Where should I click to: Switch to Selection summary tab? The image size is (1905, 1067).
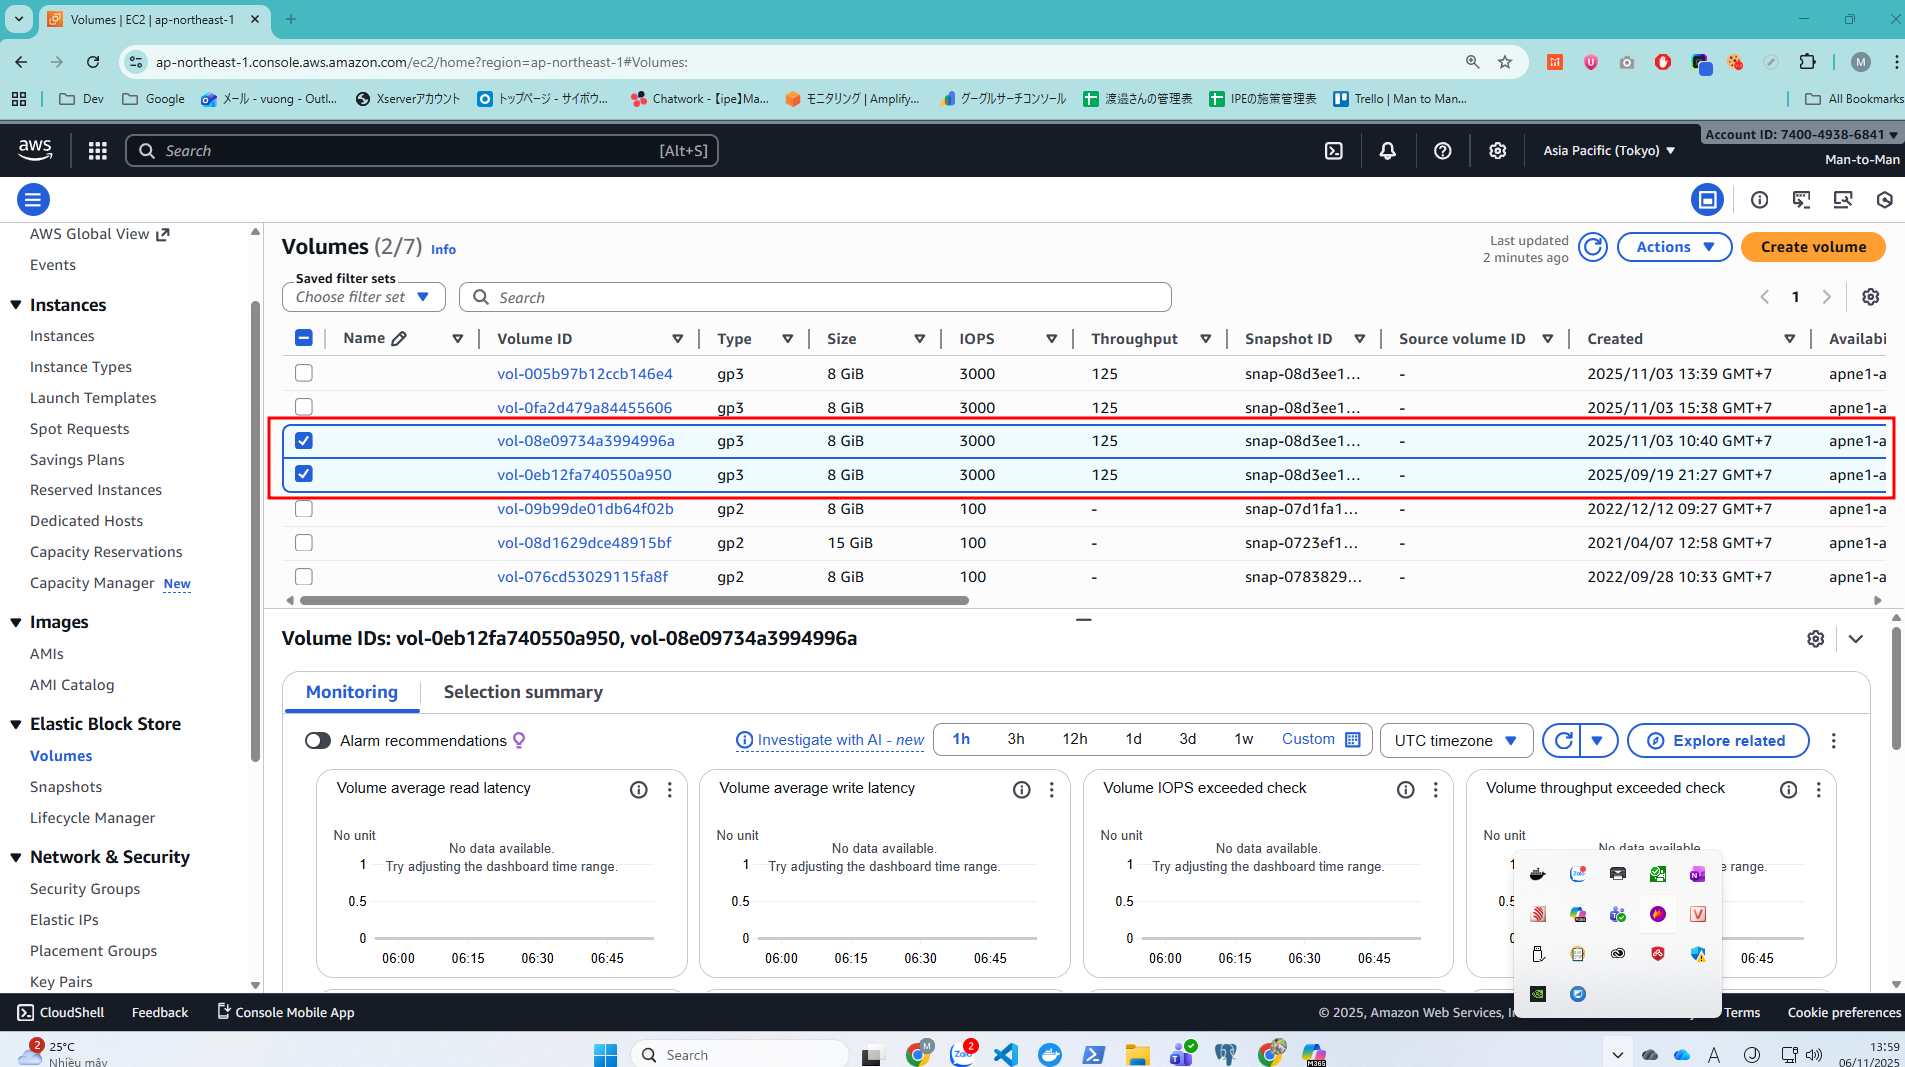tap(523, 692)
